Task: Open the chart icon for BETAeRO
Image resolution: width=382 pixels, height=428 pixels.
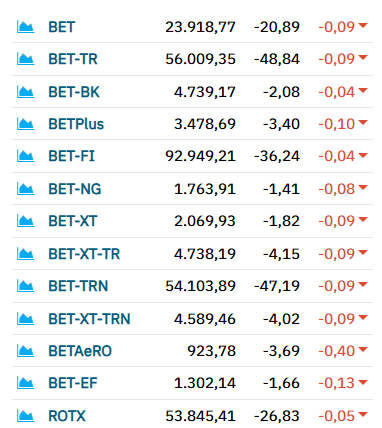Action: click(x=25, y=351)
